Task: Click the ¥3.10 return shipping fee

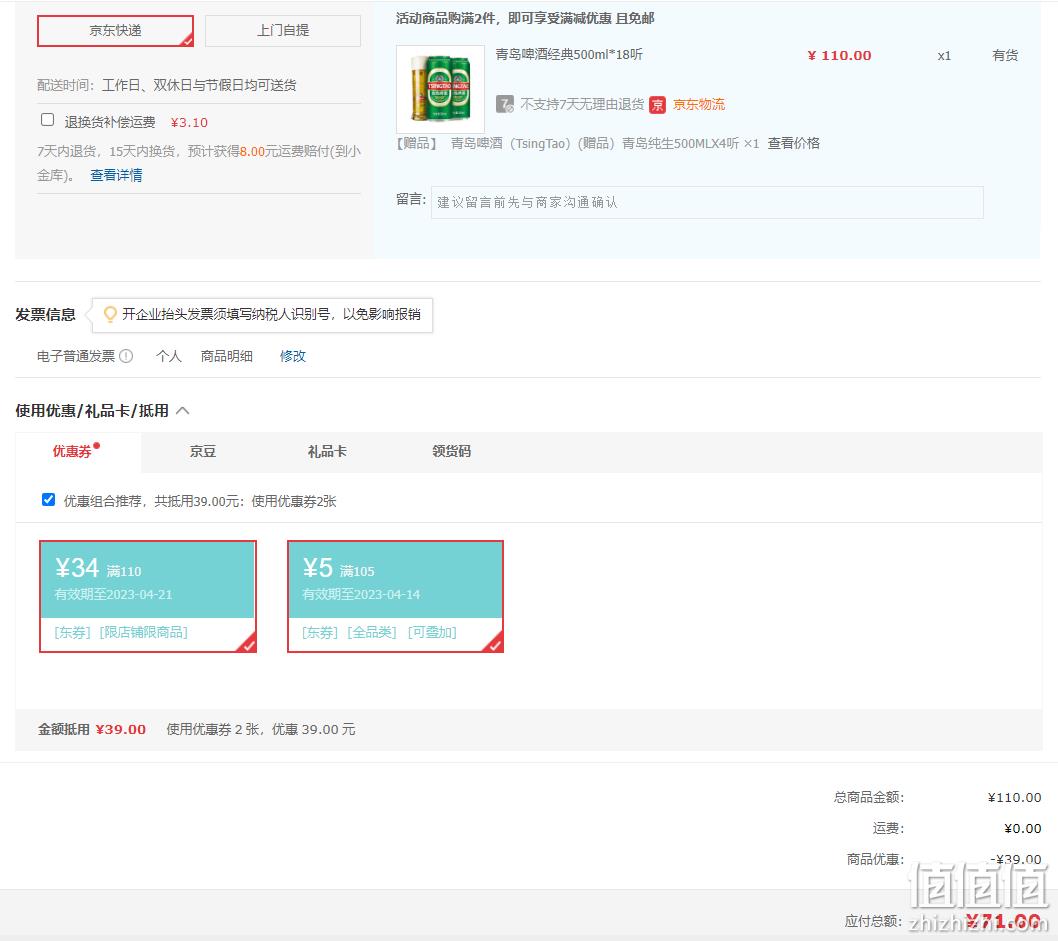Action: click(189, 123)
